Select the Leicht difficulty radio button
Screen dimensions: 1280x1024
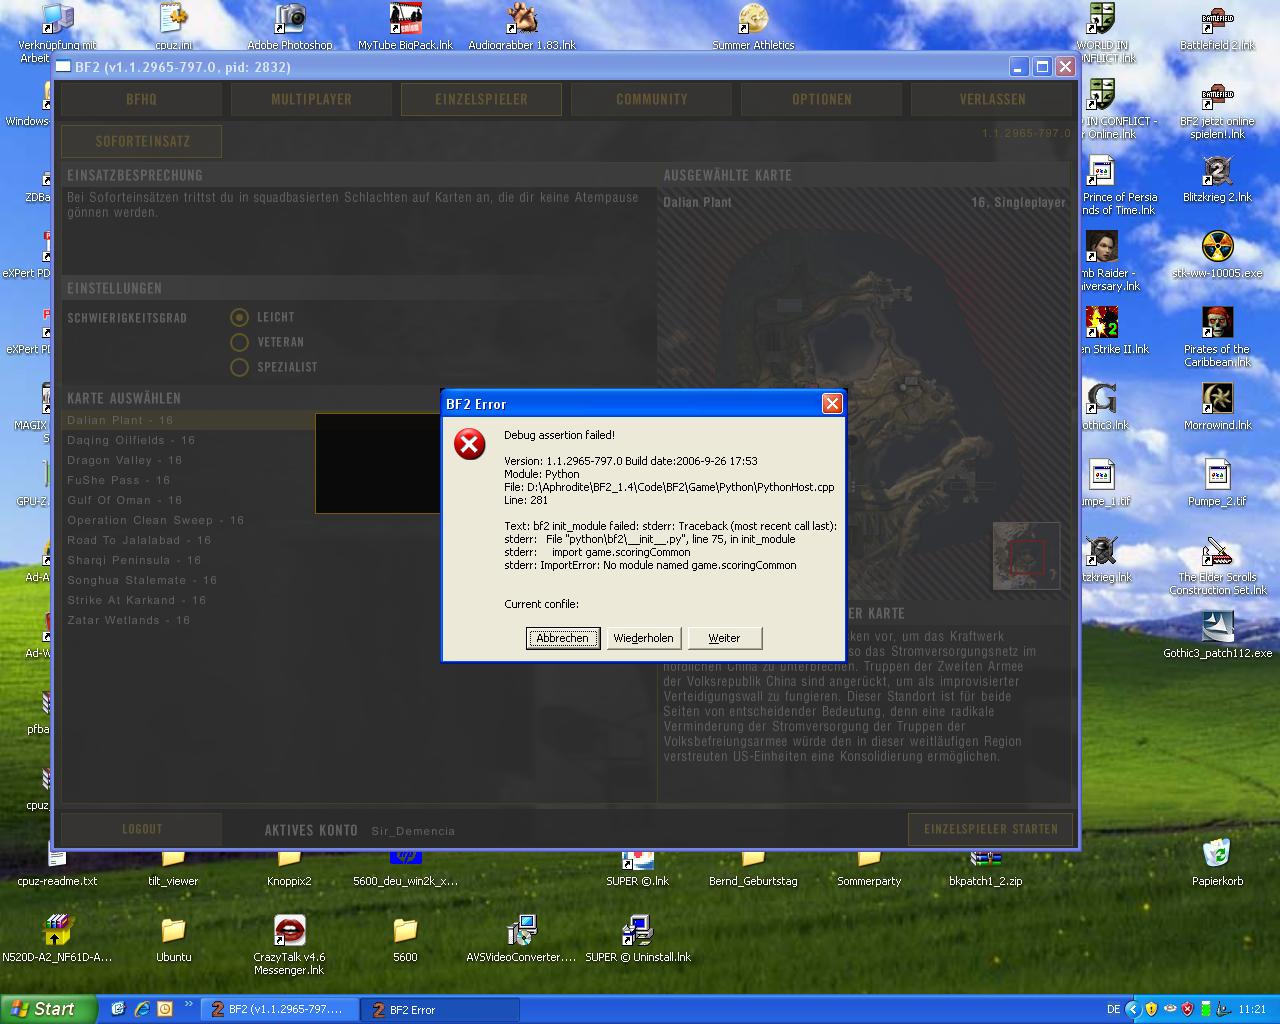(239, 317)
